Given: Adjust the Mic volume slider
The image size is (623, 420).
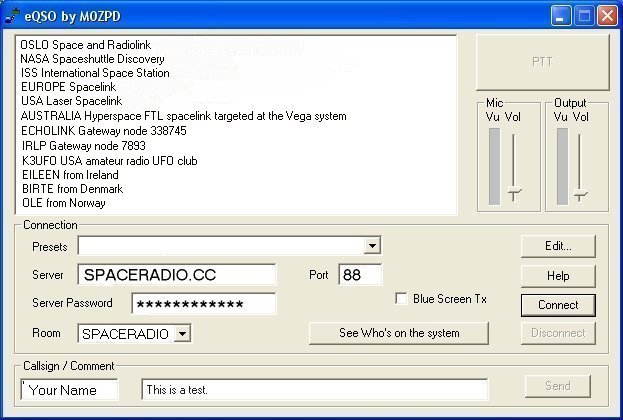Looking at the screenshot, I should click(514, 193).
